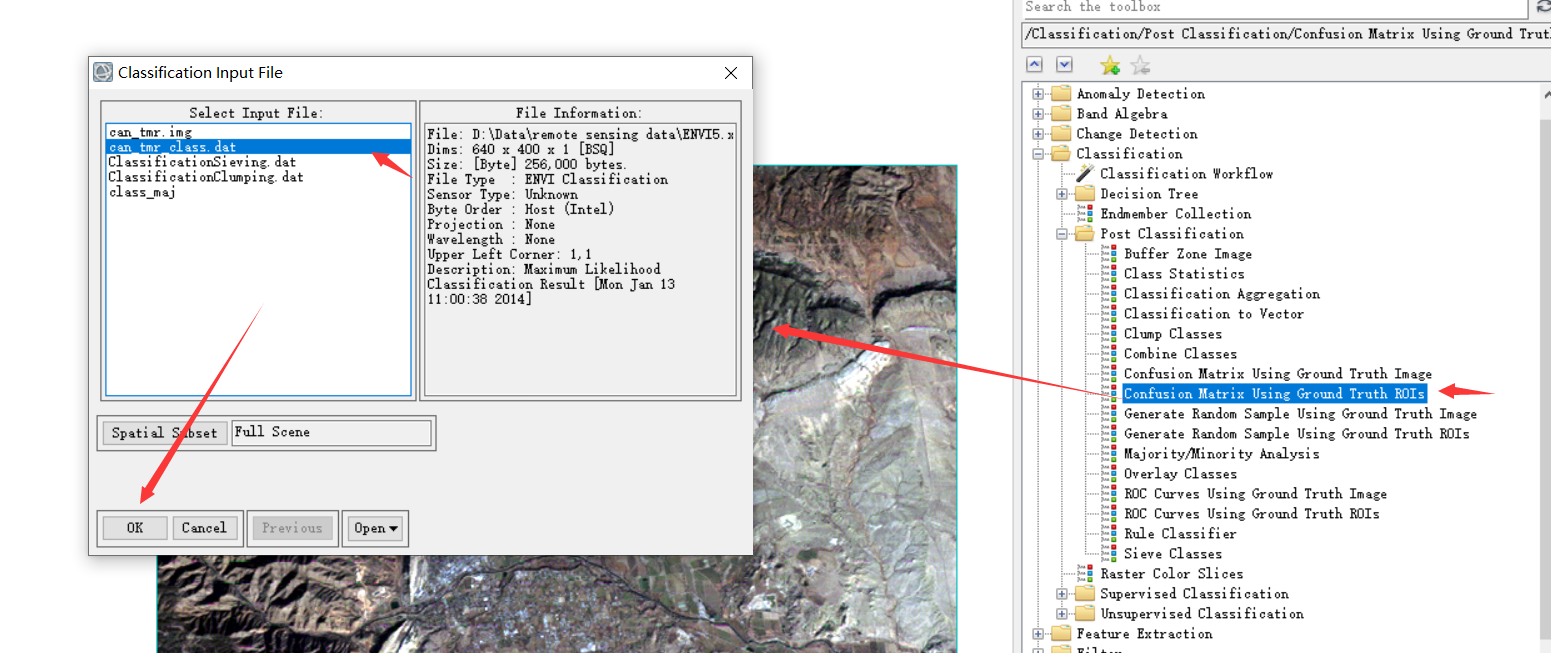Screen dimensions: 1551x653
Task: Select can_tmr.img in the input file list
Action: (150, 132)
